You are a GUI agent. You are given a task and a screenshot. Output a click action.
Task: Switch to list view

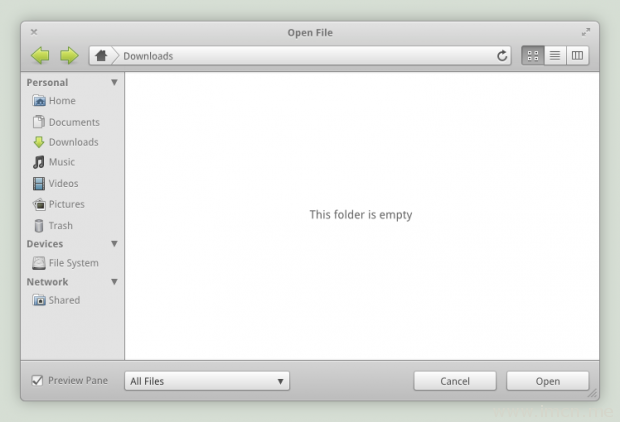(x=555, y=56)
